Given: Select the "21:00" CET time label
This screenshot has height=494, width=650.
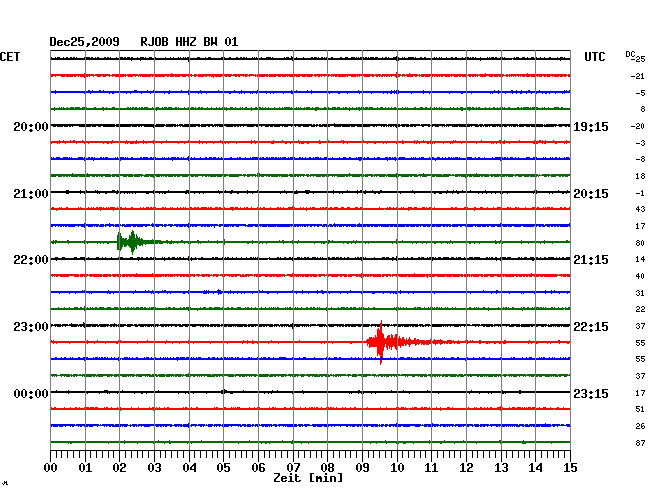Looking at the screenshot, I should click(31, 194).
